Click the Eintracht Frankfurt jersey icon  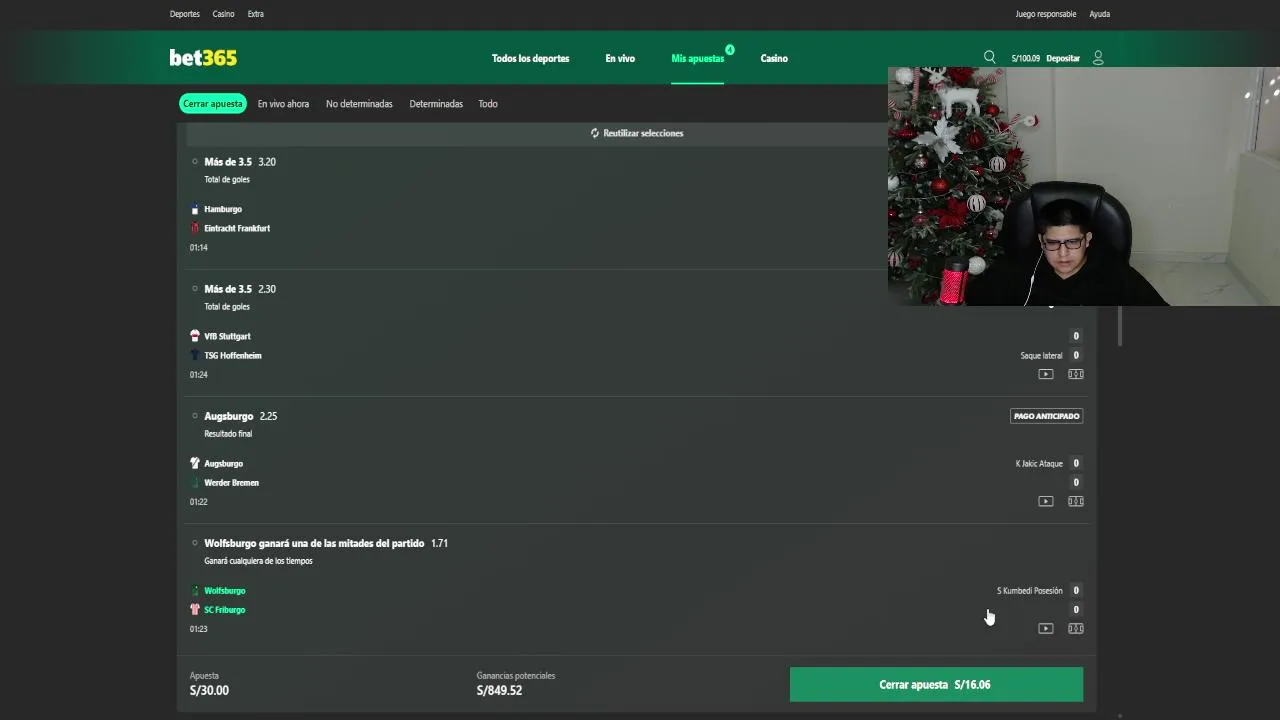(x=195, y=228)
